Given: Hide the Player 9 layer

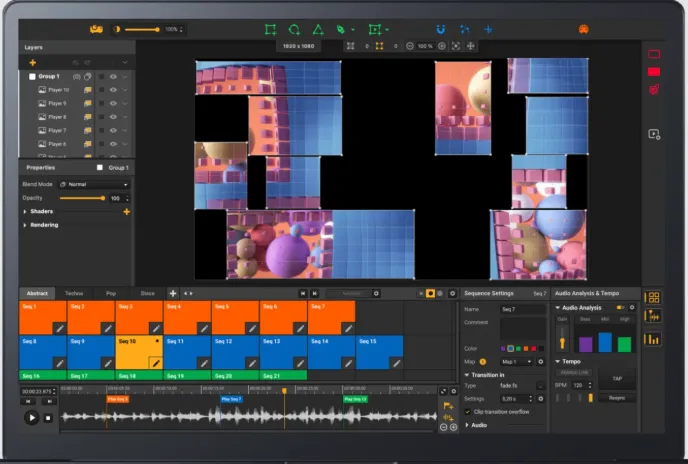Looking at the screenshot, I should point(113,104).
